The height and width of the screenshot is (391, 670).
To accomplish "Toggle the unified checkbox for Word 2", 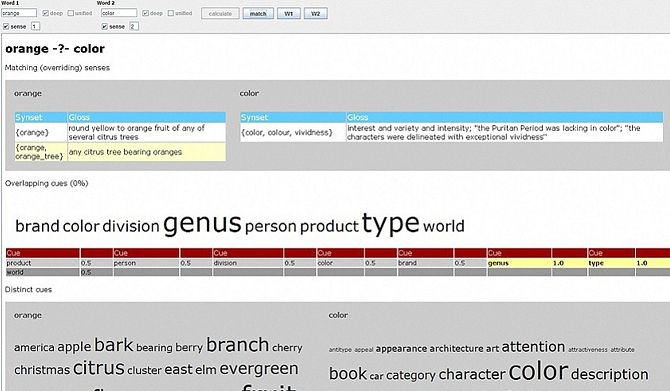I will coord(171,13).
